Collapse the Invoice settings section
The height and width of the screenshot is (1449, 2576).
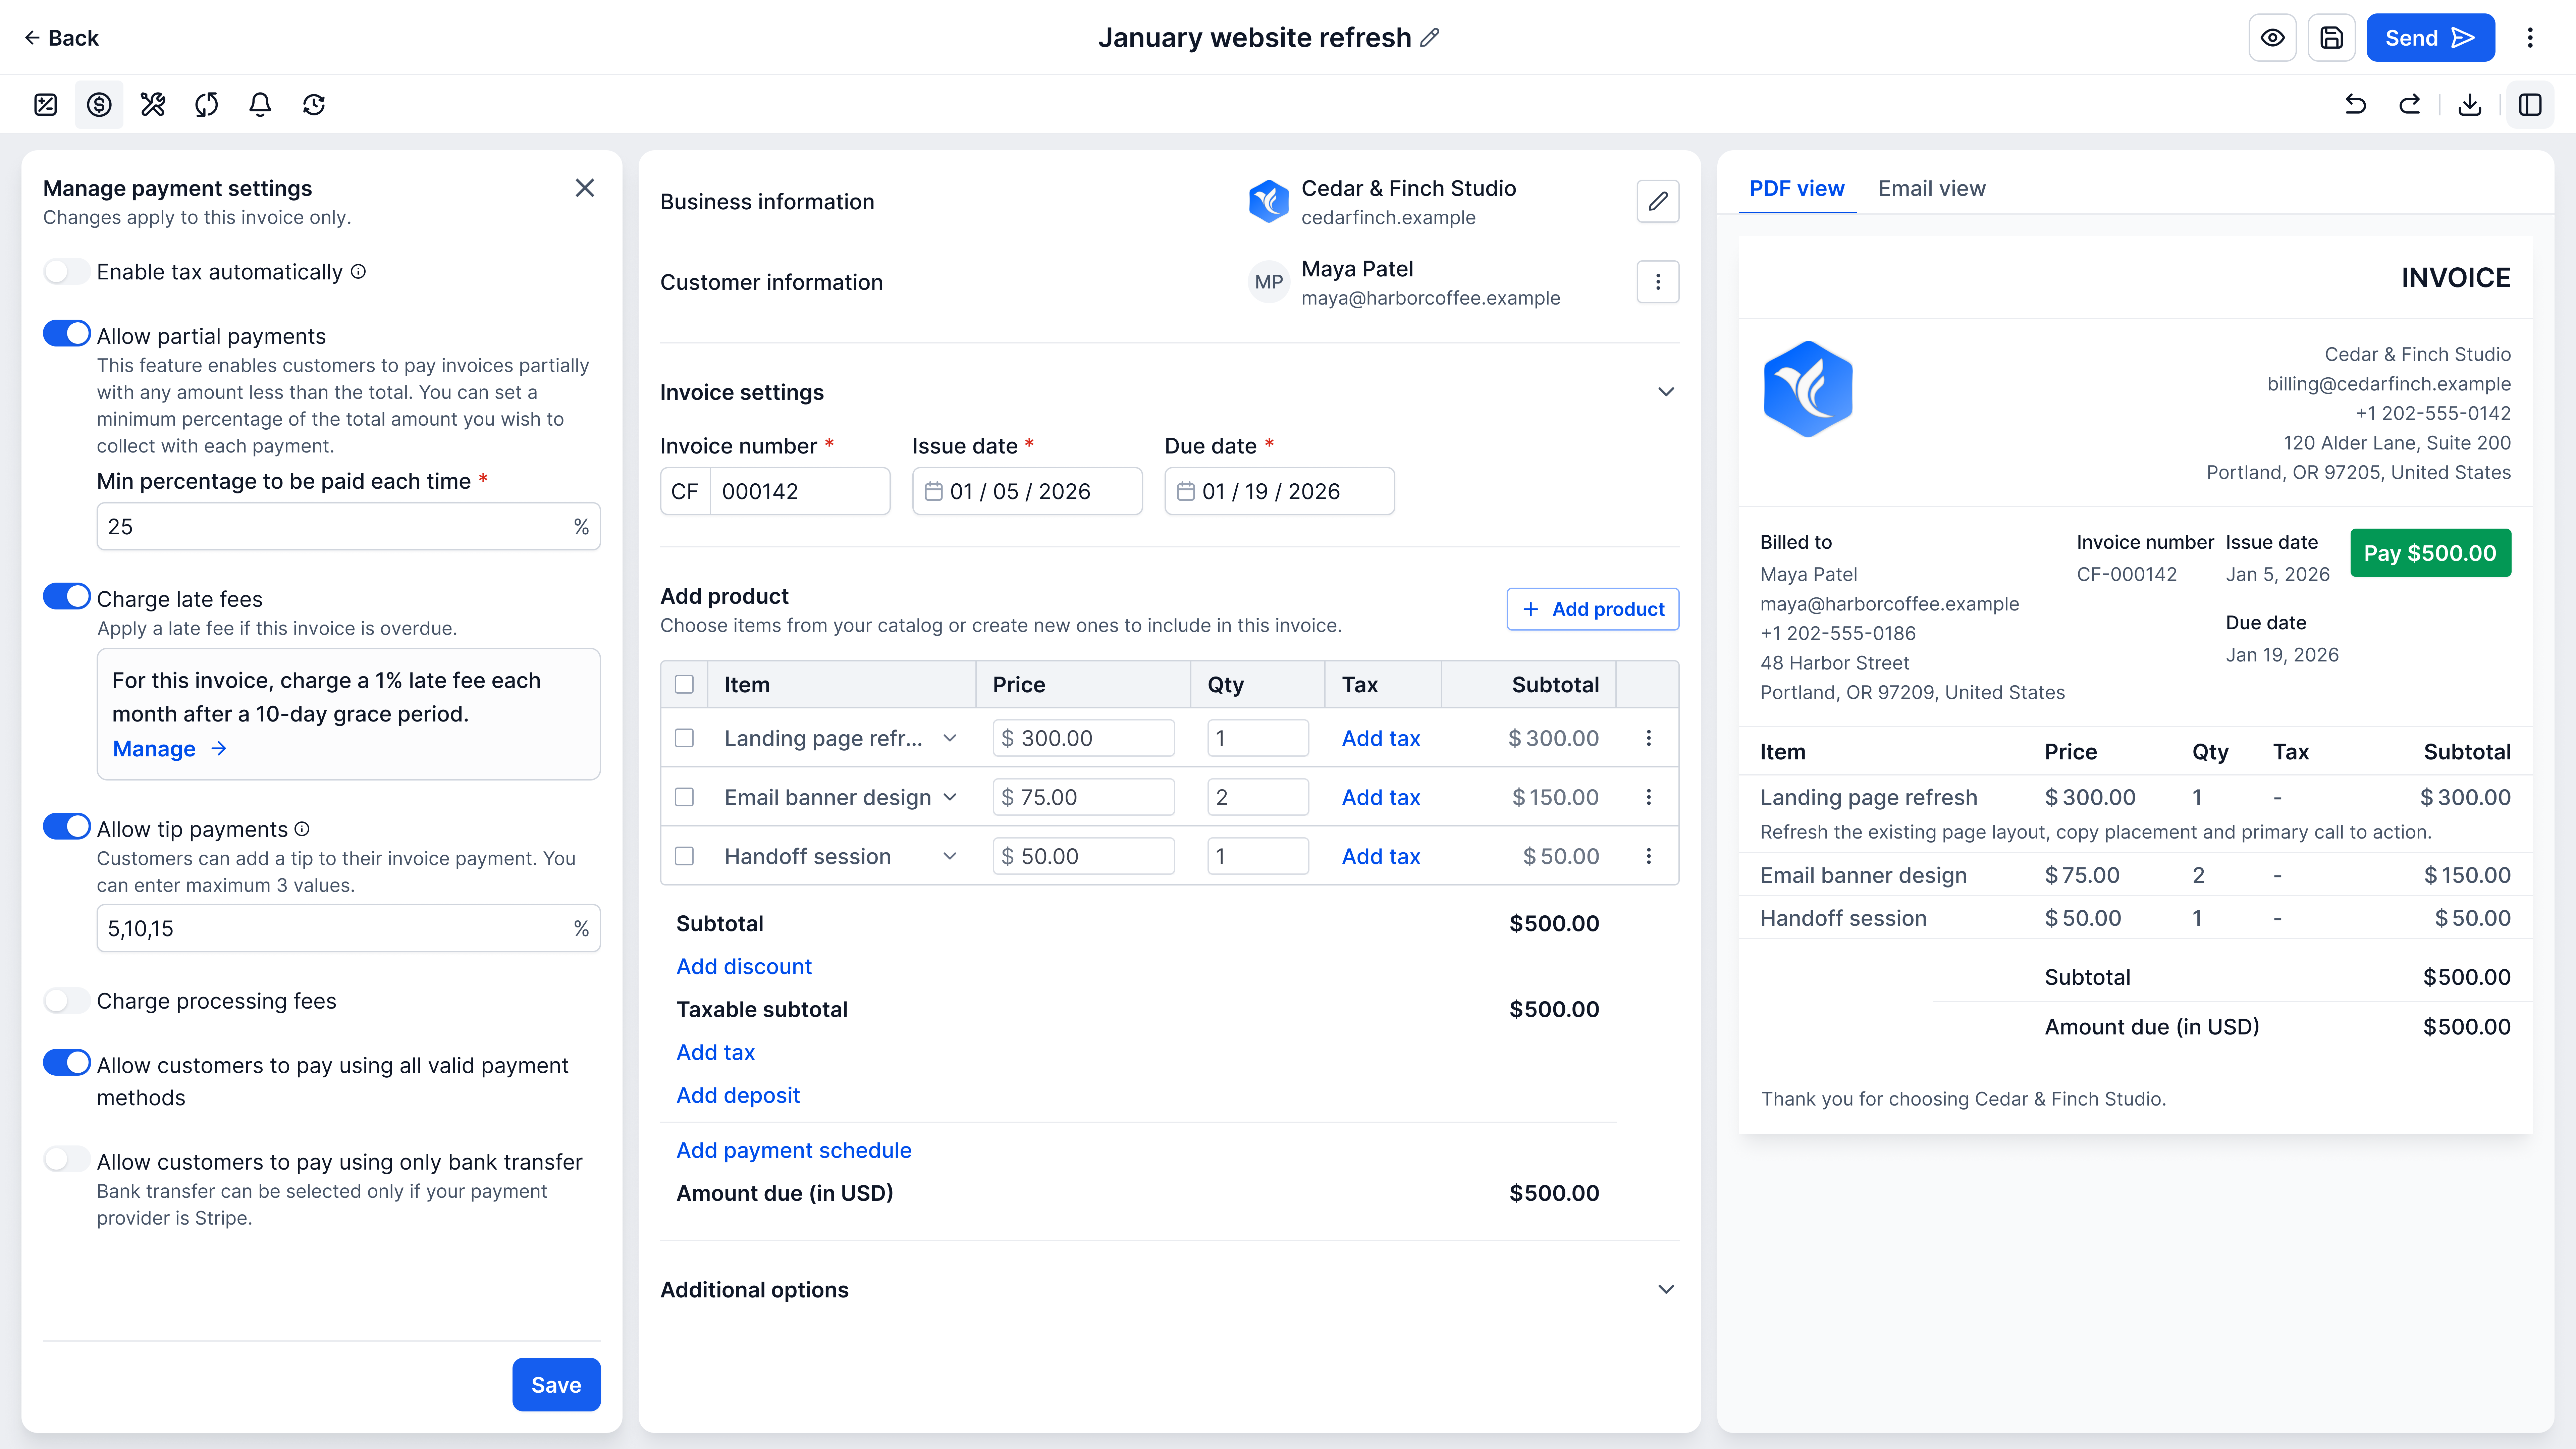1666,392
